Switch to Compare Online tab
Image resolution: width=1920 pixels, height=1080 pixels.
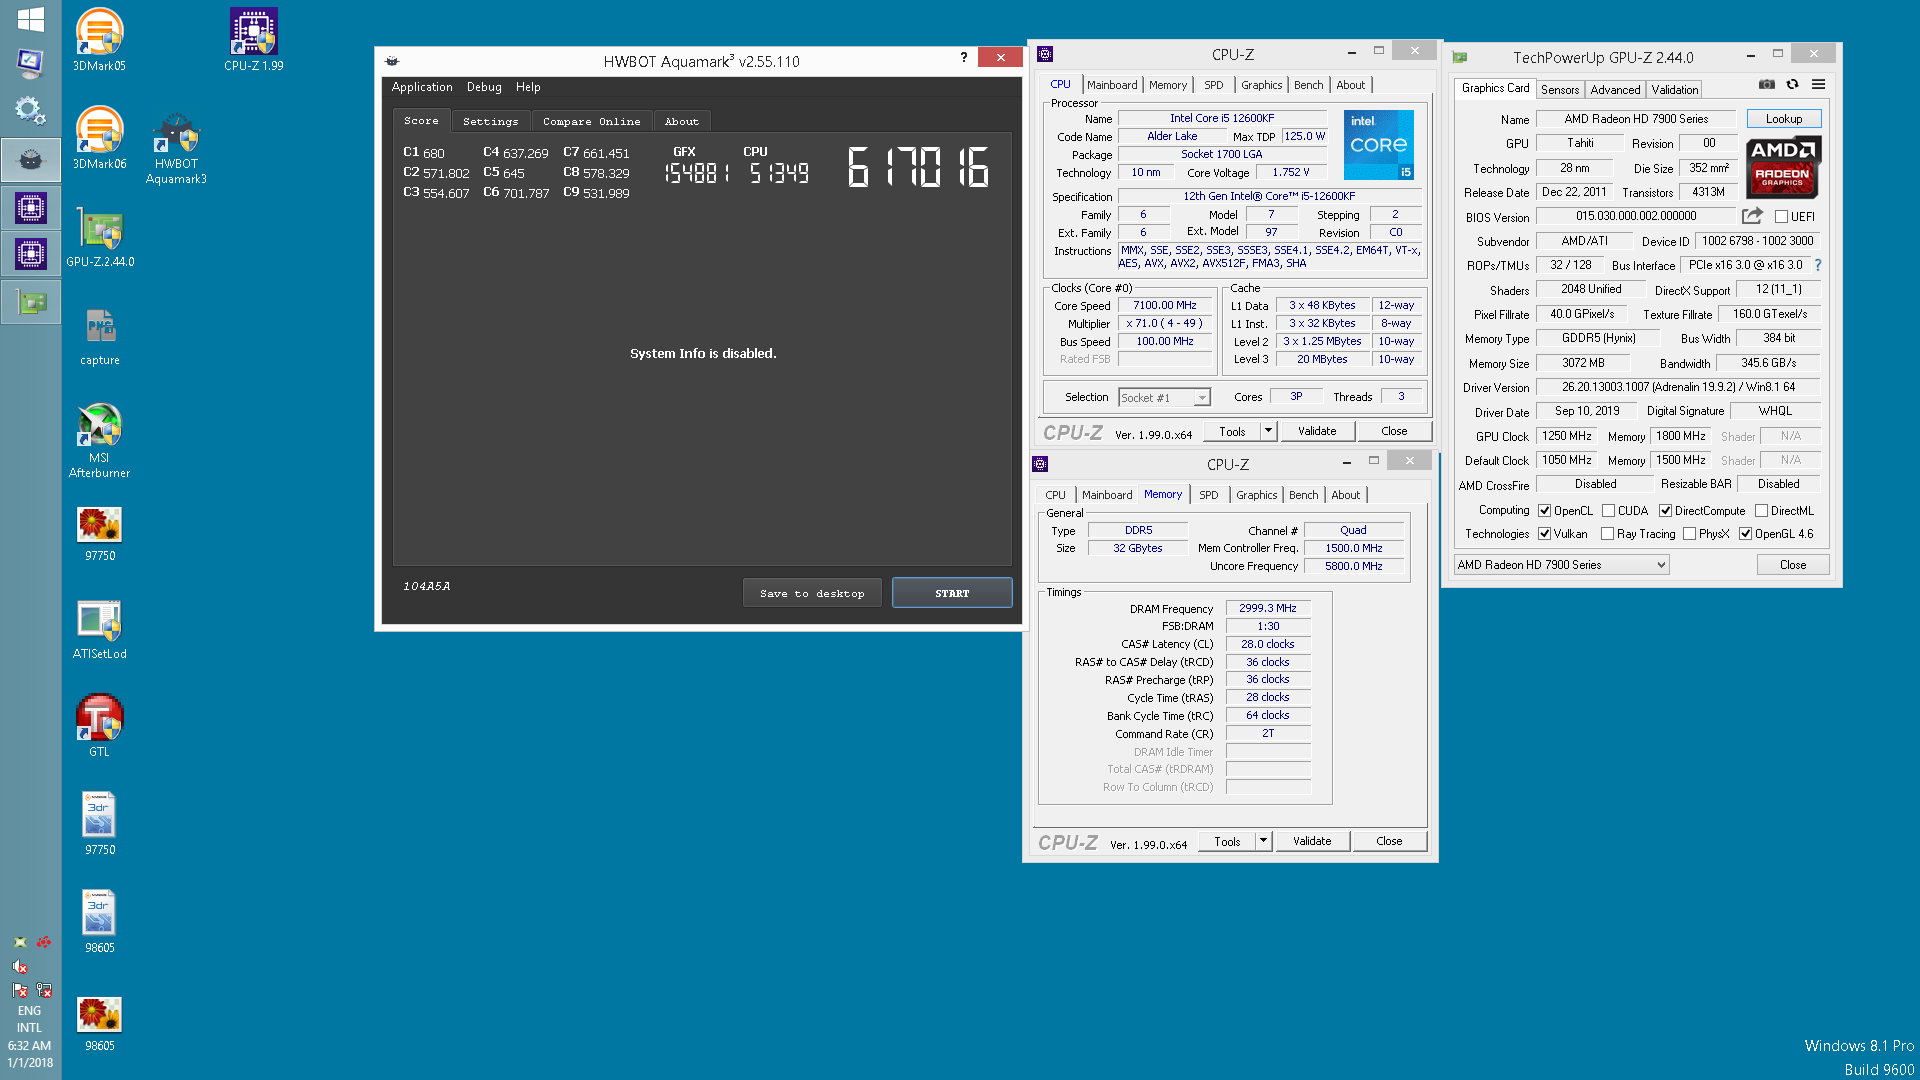click(592, 121)
